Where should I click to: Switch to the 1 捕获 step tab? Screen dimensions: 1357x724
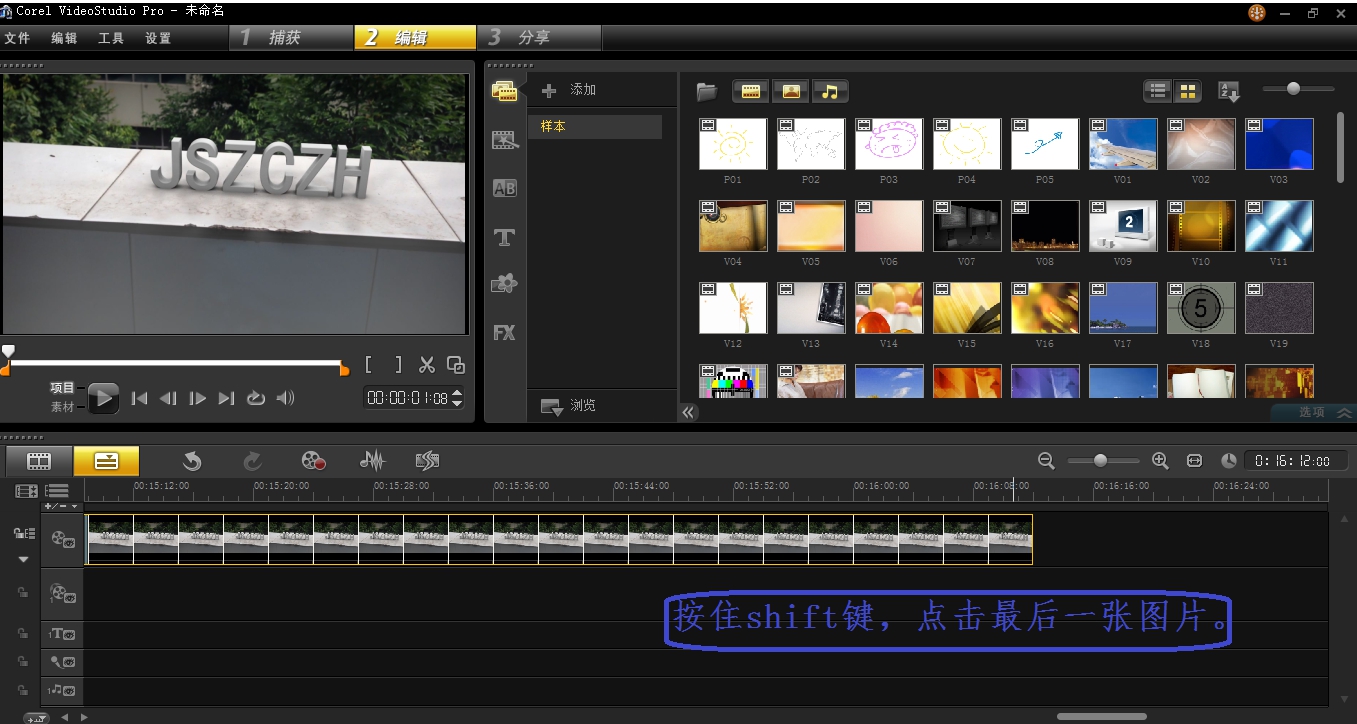point(291,37)
